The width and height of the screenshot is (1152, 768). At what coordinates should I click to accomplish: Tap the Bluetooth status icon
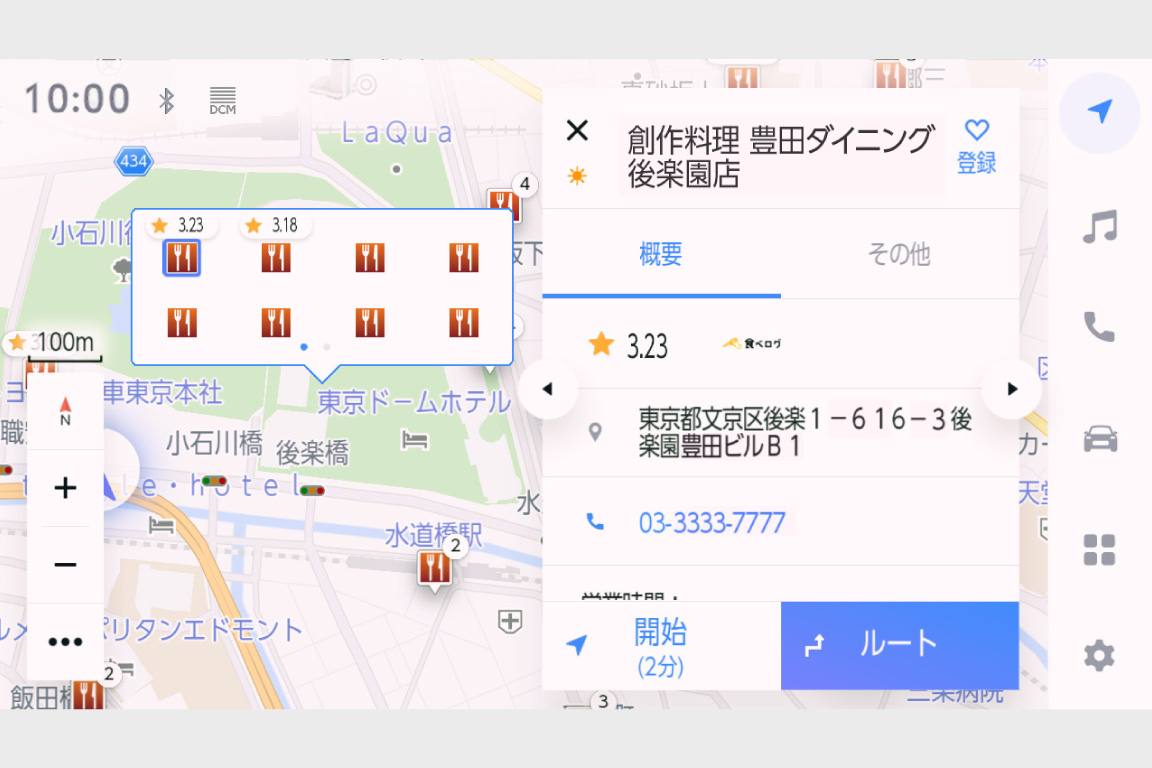click(166, 99)
